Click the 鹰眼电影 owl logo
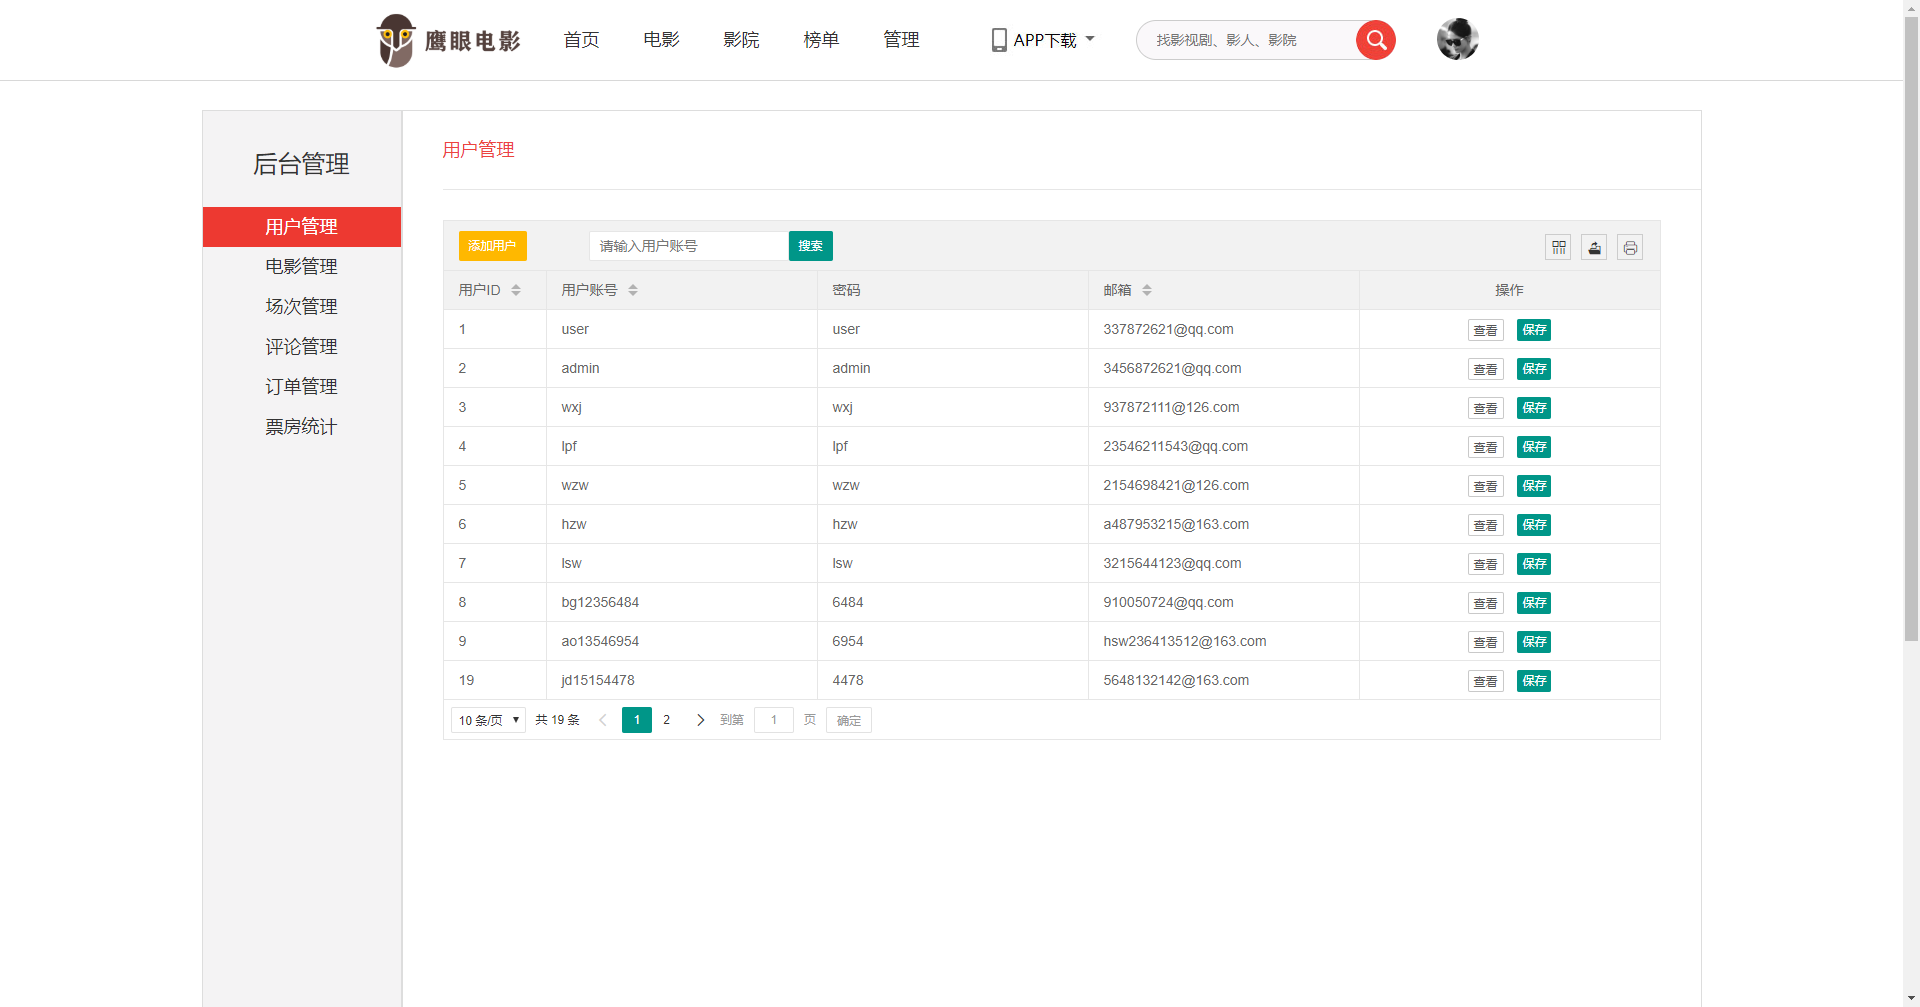 448,40
